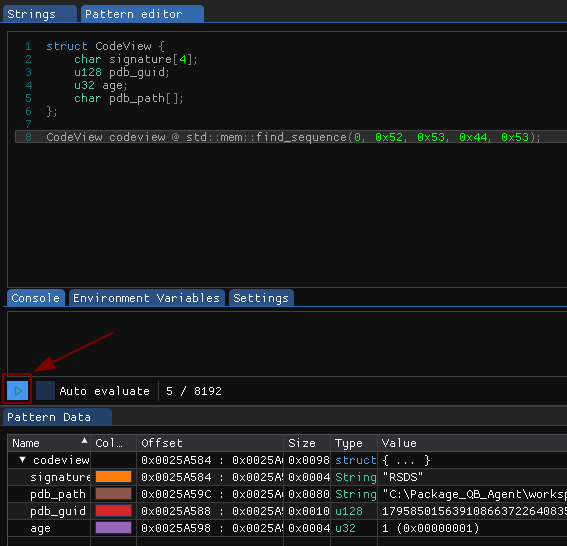Sort by the Name column header
567x546 pixels.
(49, 443)
